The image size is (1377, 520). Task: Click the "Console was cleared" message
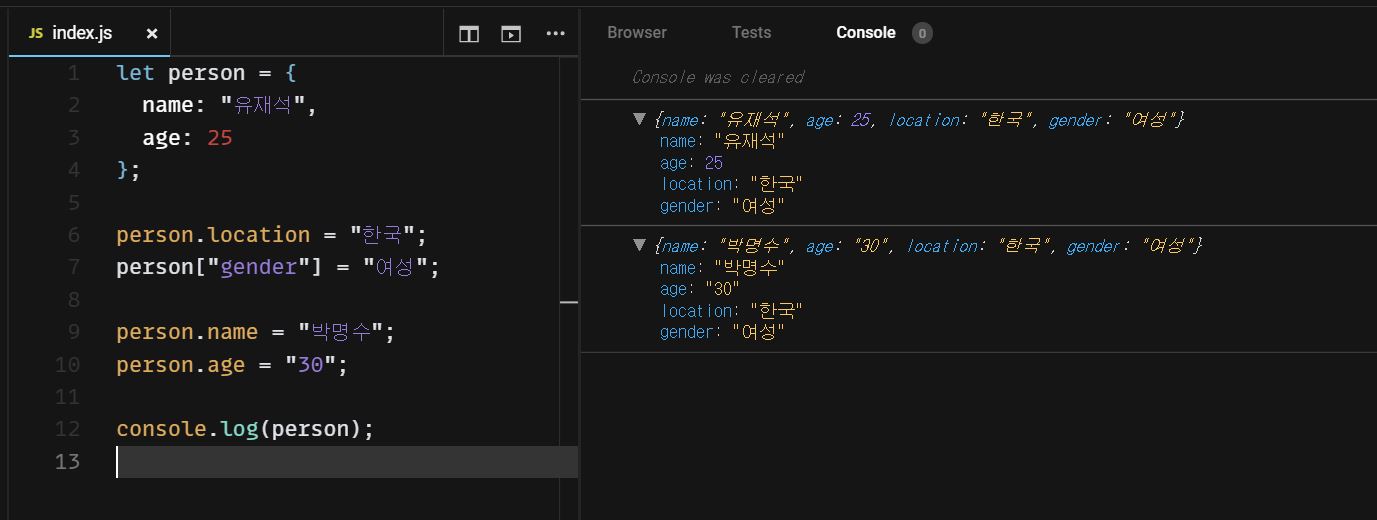tap(718, 77)
